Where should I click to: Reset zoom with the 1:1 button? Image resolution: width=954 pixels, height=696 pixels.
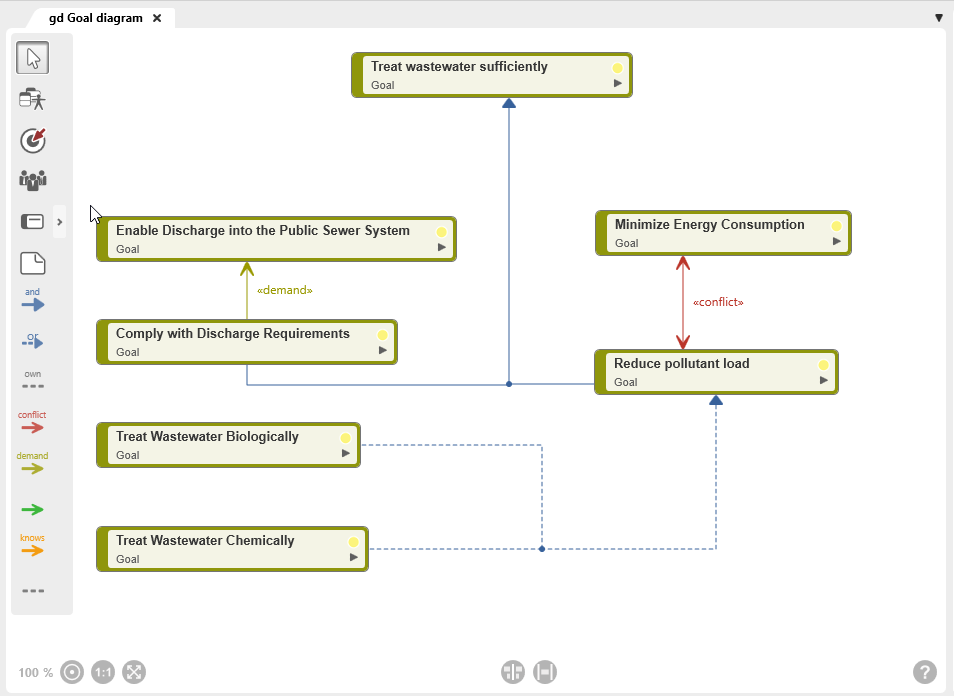103,672
